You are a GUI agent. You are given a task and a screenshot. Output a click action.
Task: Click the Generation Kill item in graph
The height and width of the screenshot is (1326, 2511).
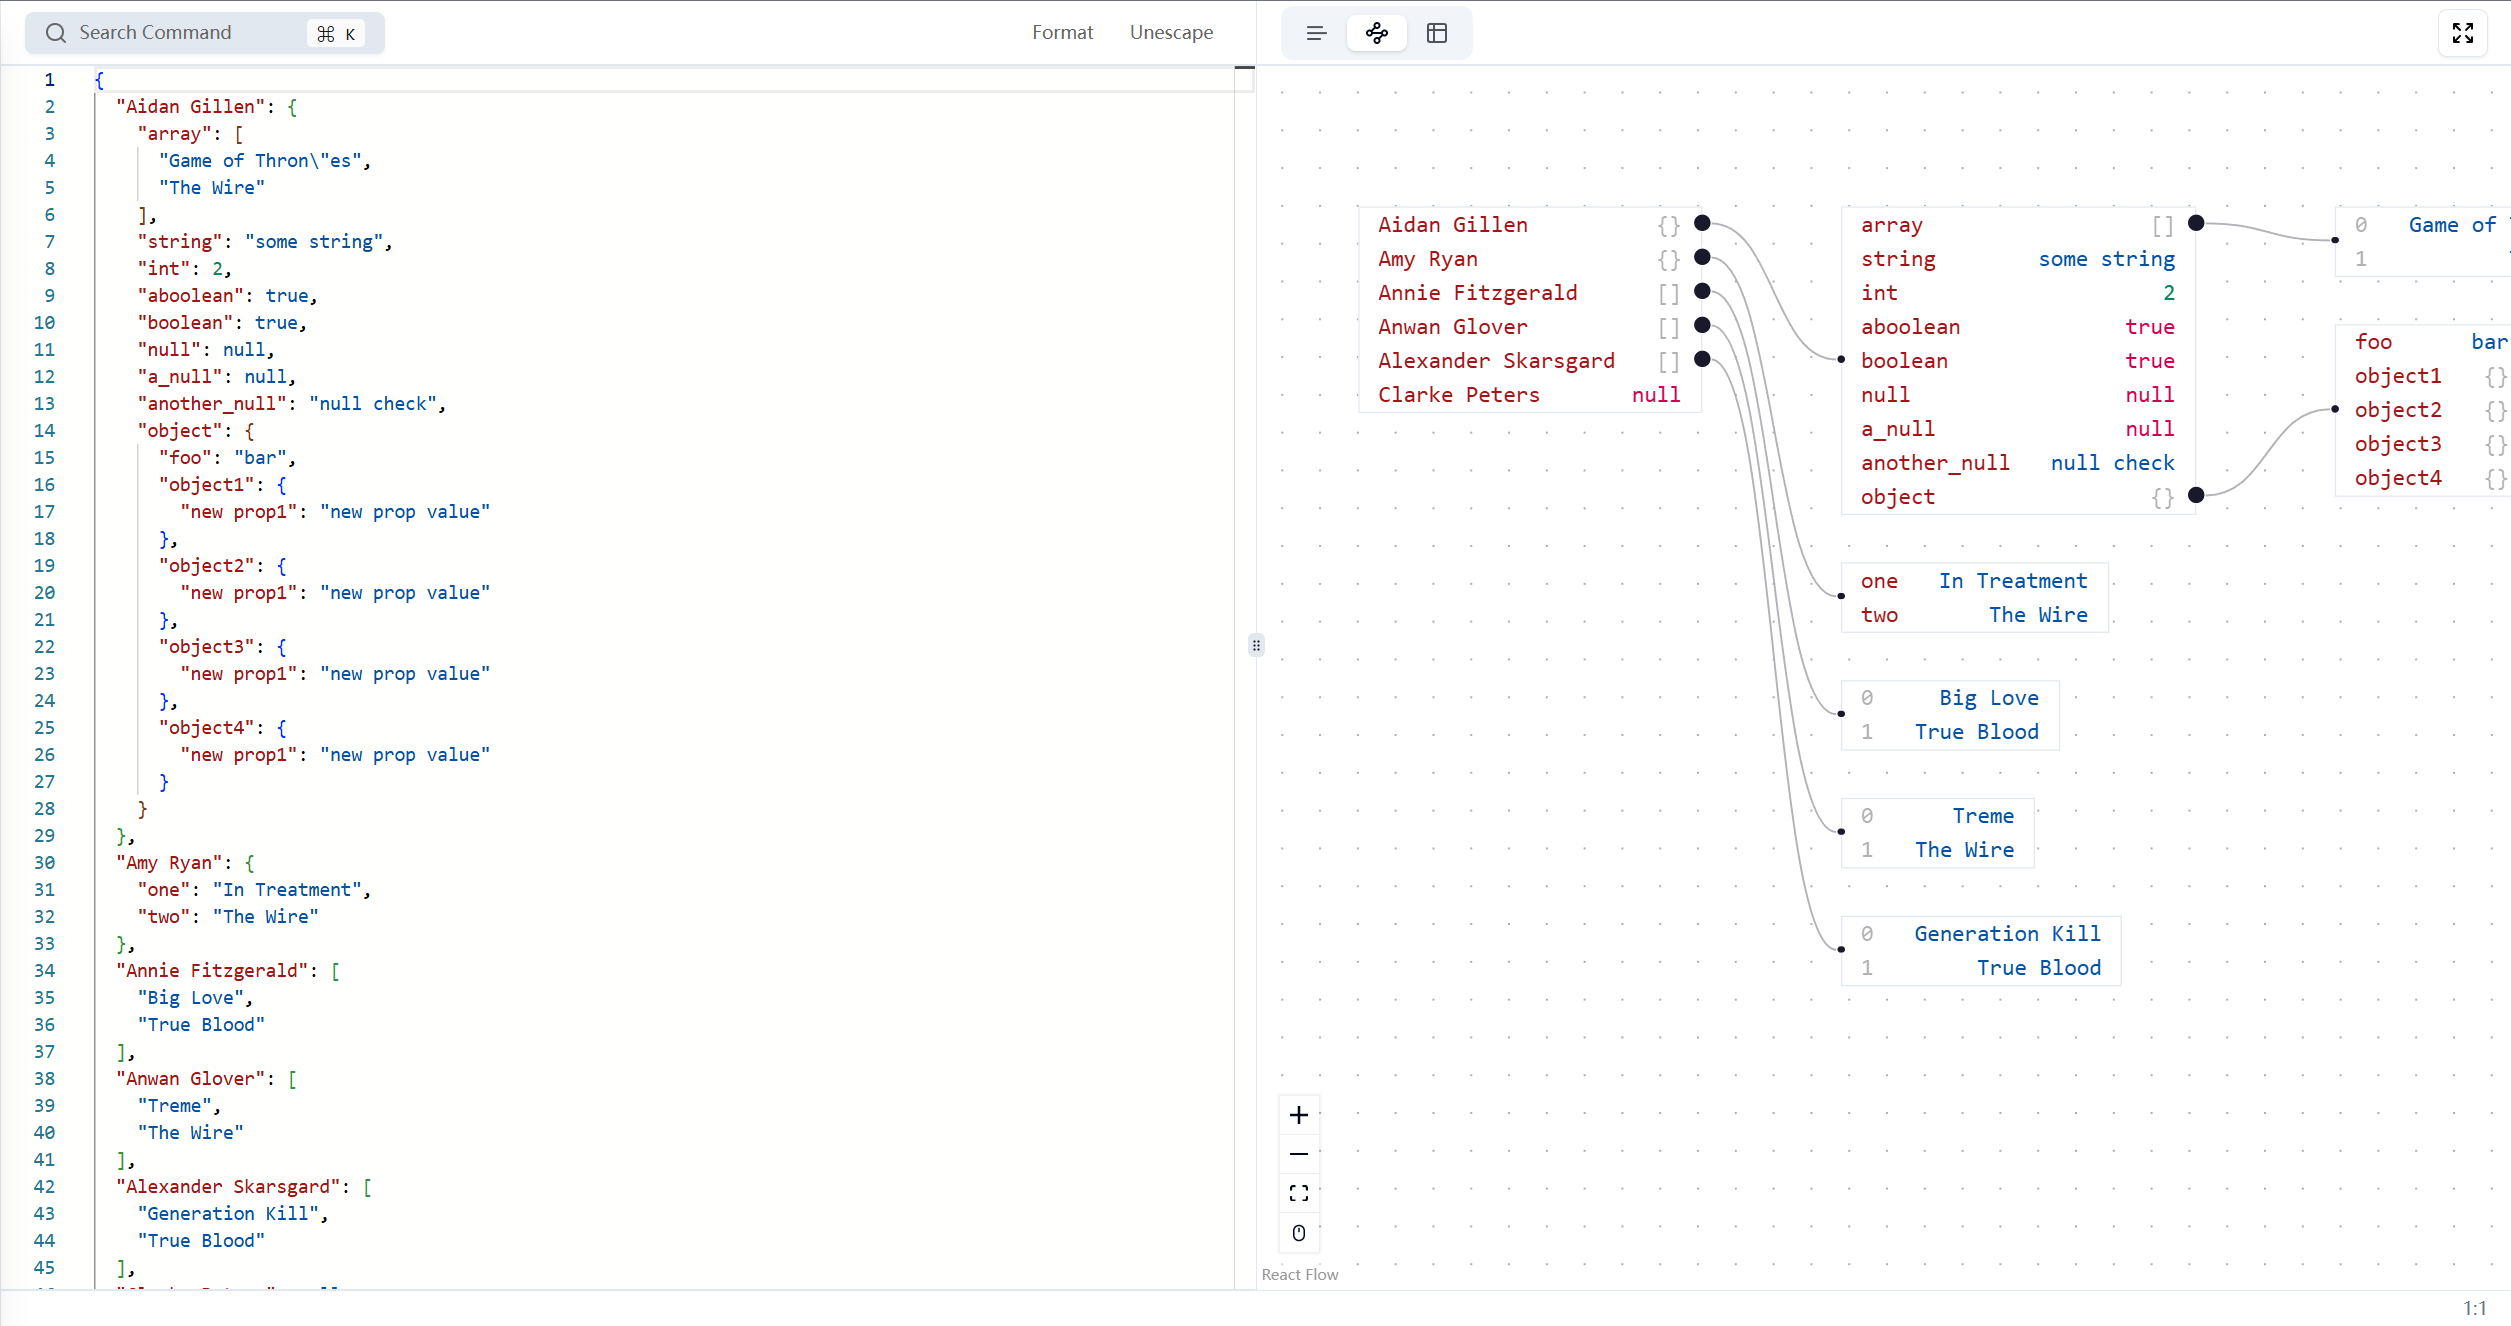pos(2006,934)
